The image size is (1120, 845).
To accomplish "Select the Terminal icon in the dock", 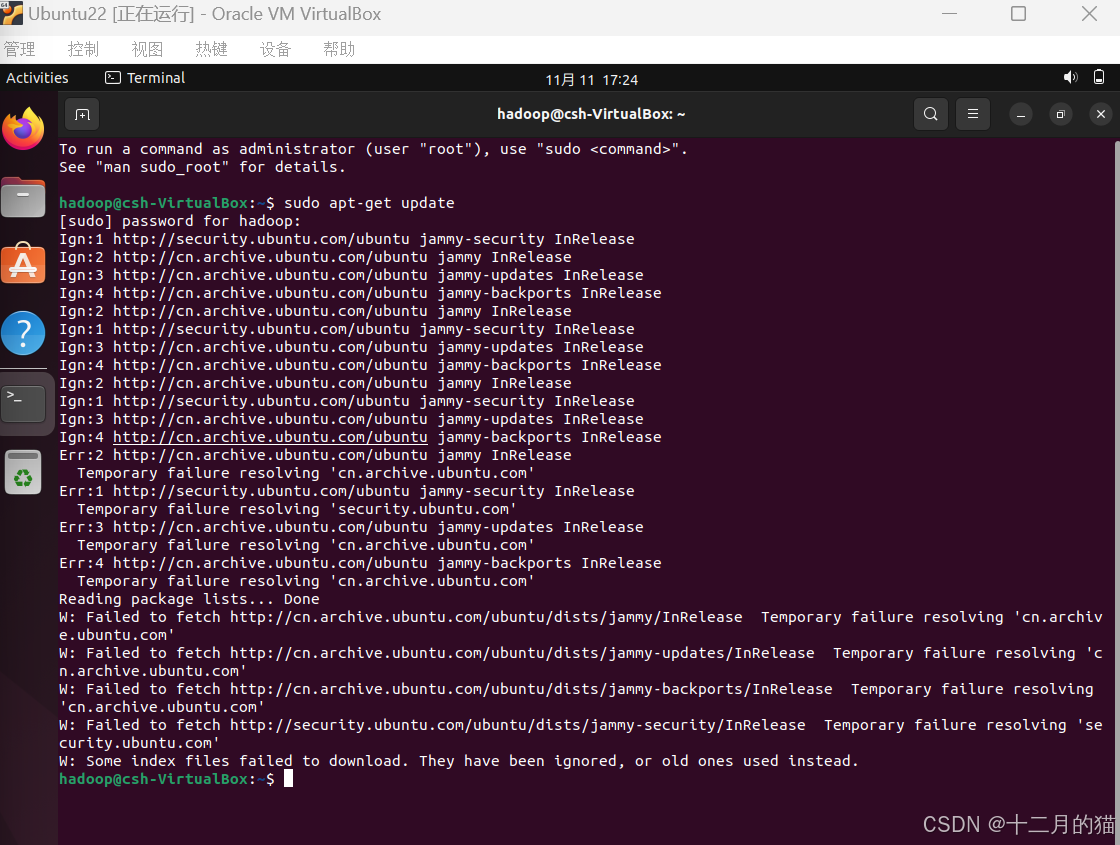I will (x=24, y=404).
